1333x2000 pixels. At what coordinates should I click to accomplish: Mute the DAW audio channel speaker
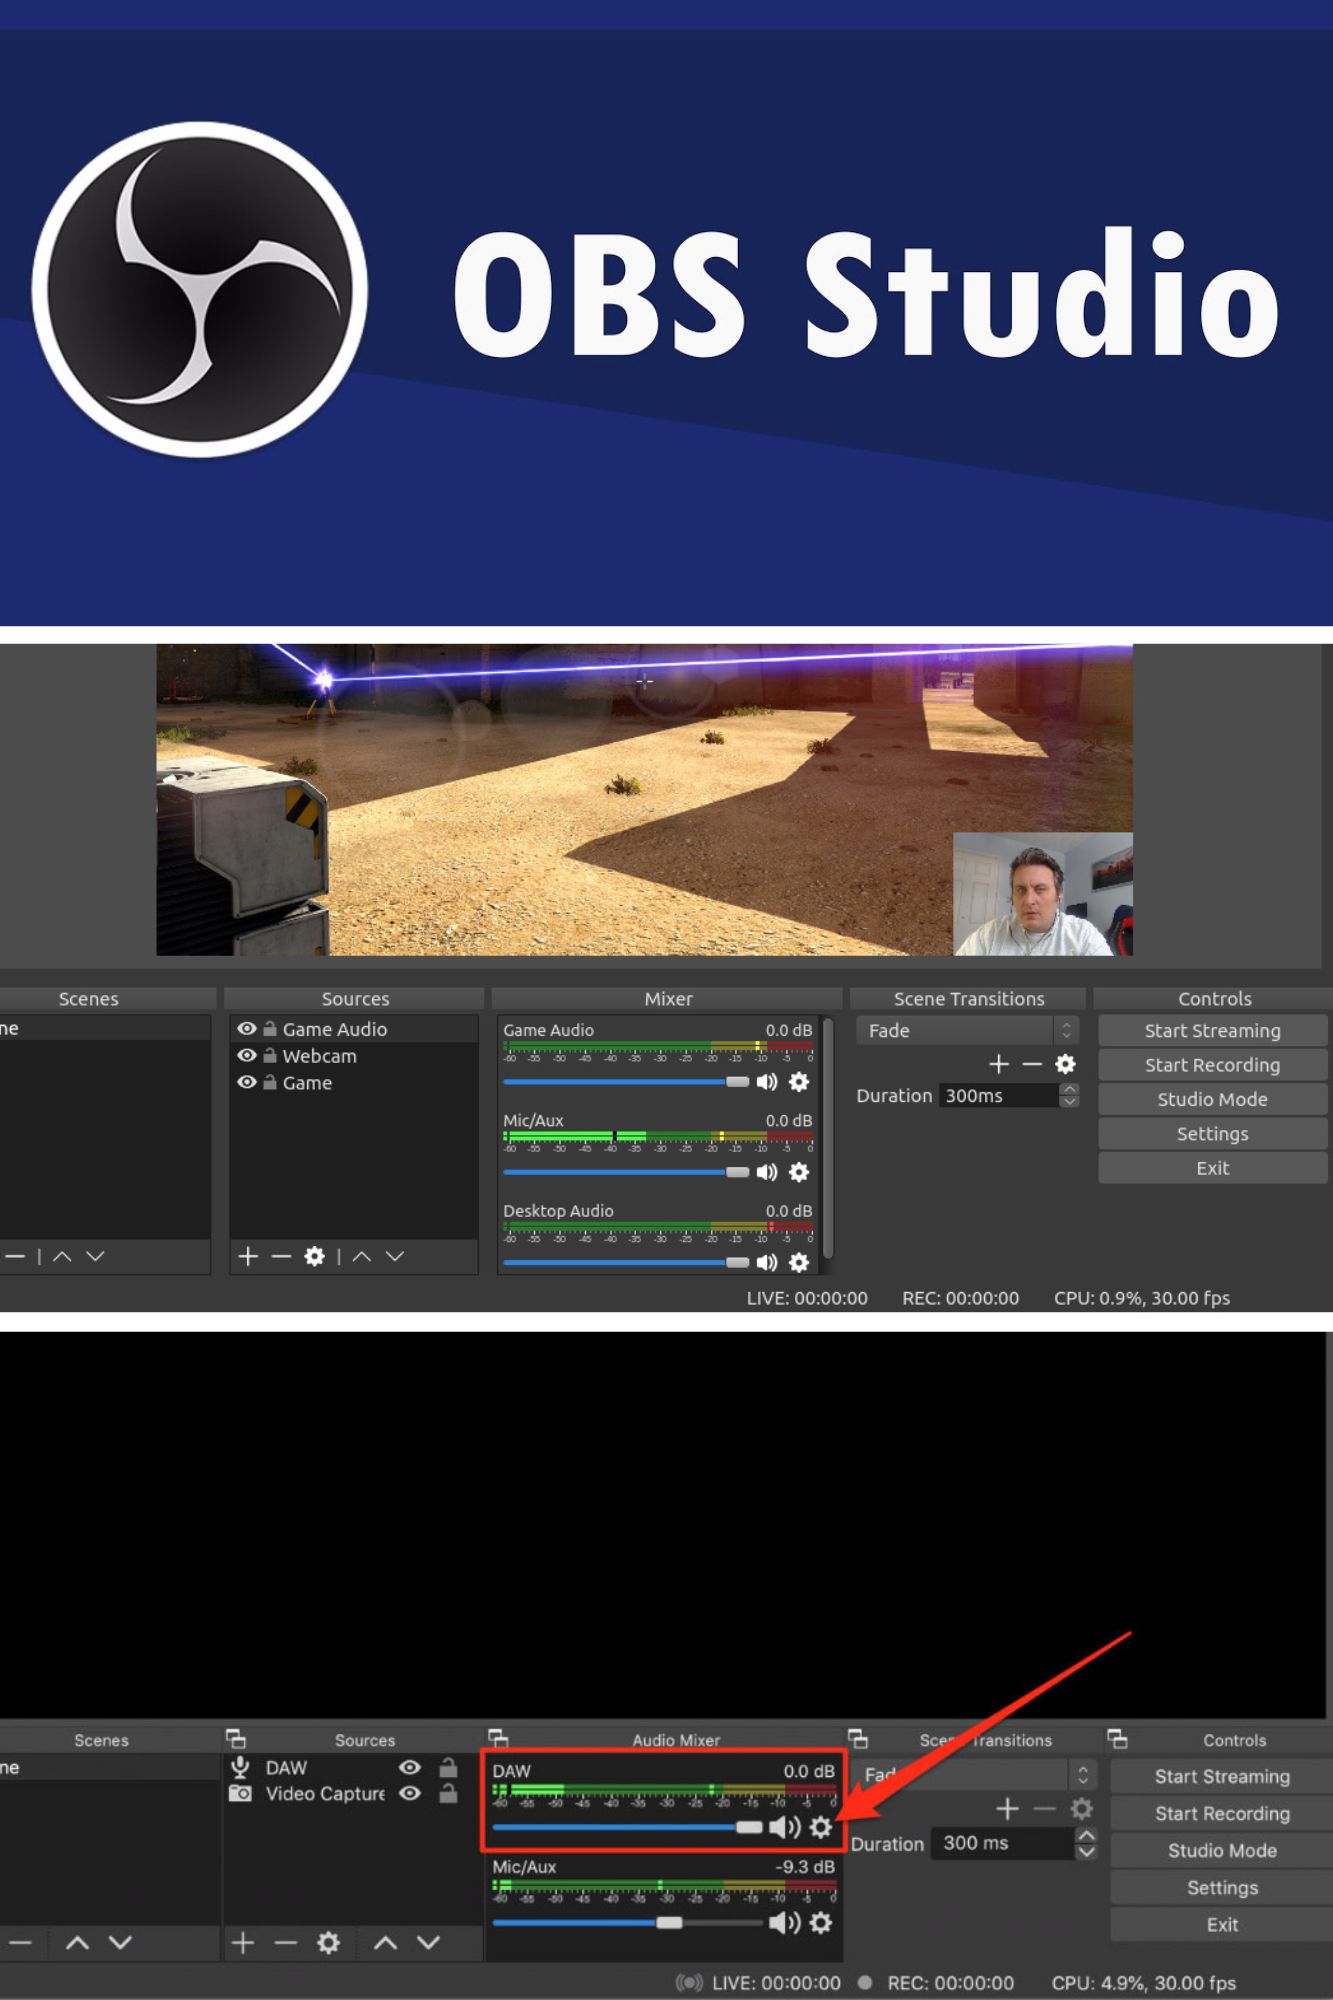784,1828
